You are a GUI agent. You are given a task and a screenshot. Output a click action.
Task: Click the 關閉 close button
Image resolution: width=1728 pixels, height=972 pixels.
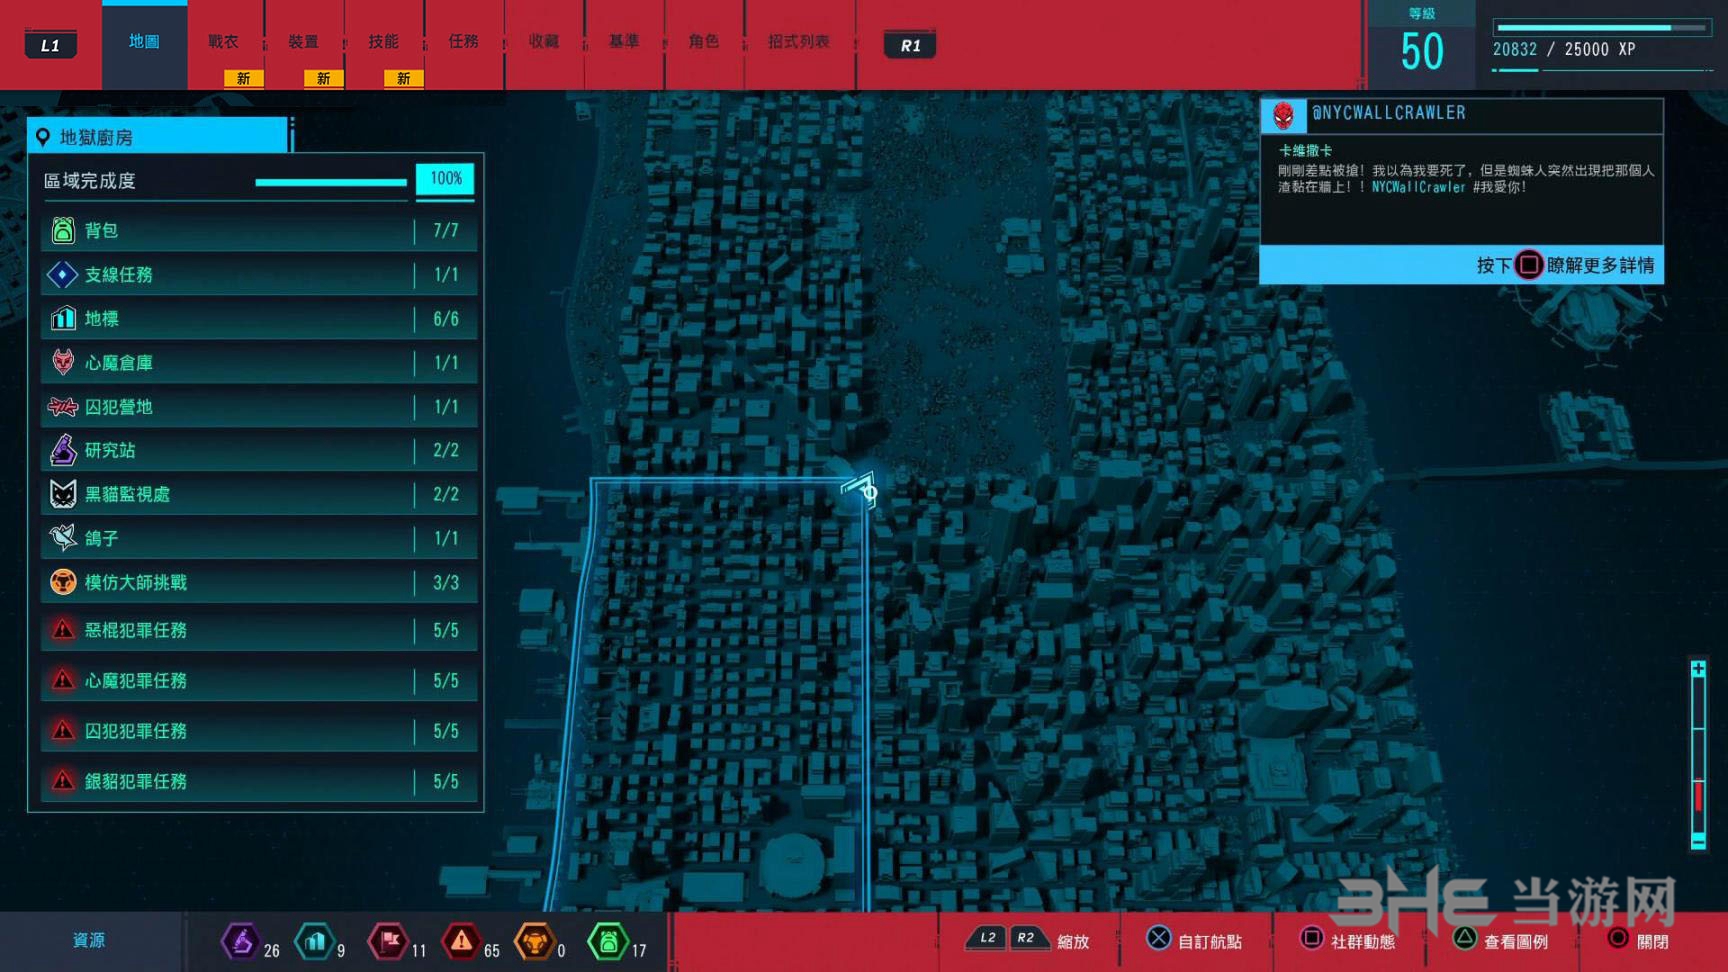click(x=1638, y=940)
